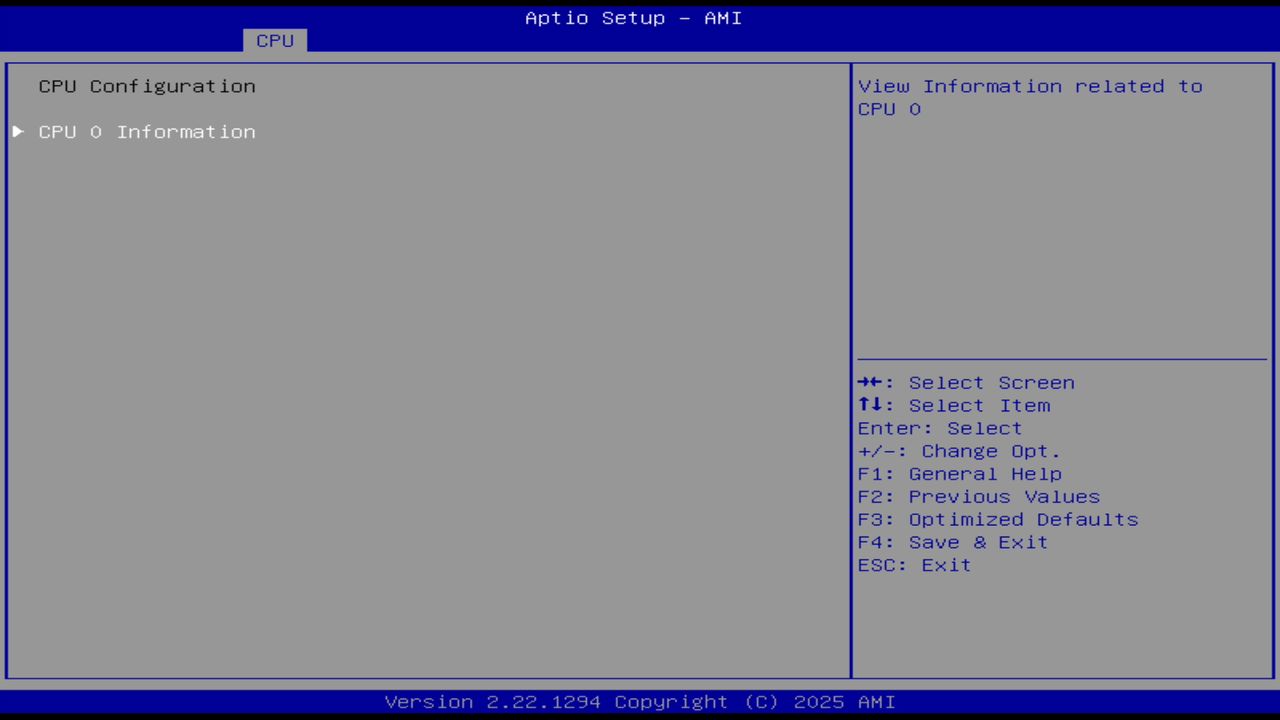Click the F2 Previous Values legend item
This screenshot has height=720, width=1280.
(x=977, y=496)
